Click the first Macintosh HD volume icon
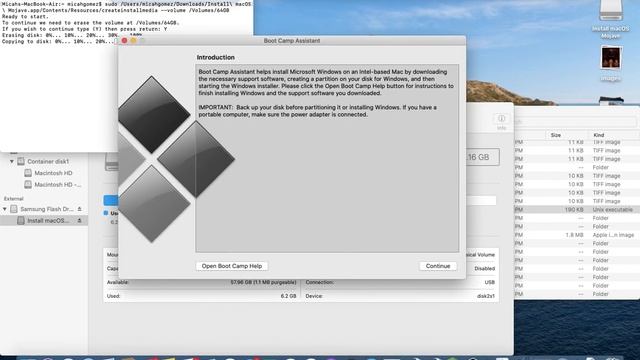 tap(28, 173)
